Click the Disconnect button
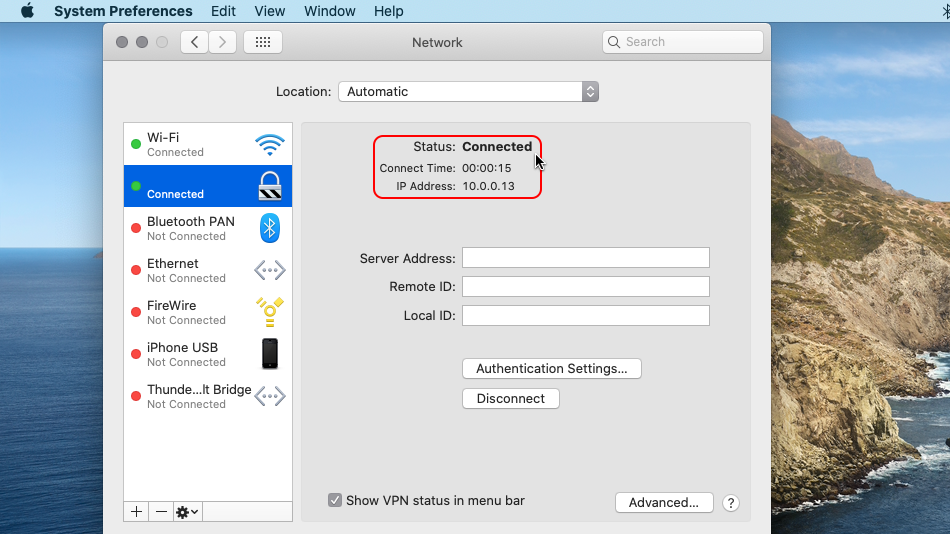 pos(510,398)
